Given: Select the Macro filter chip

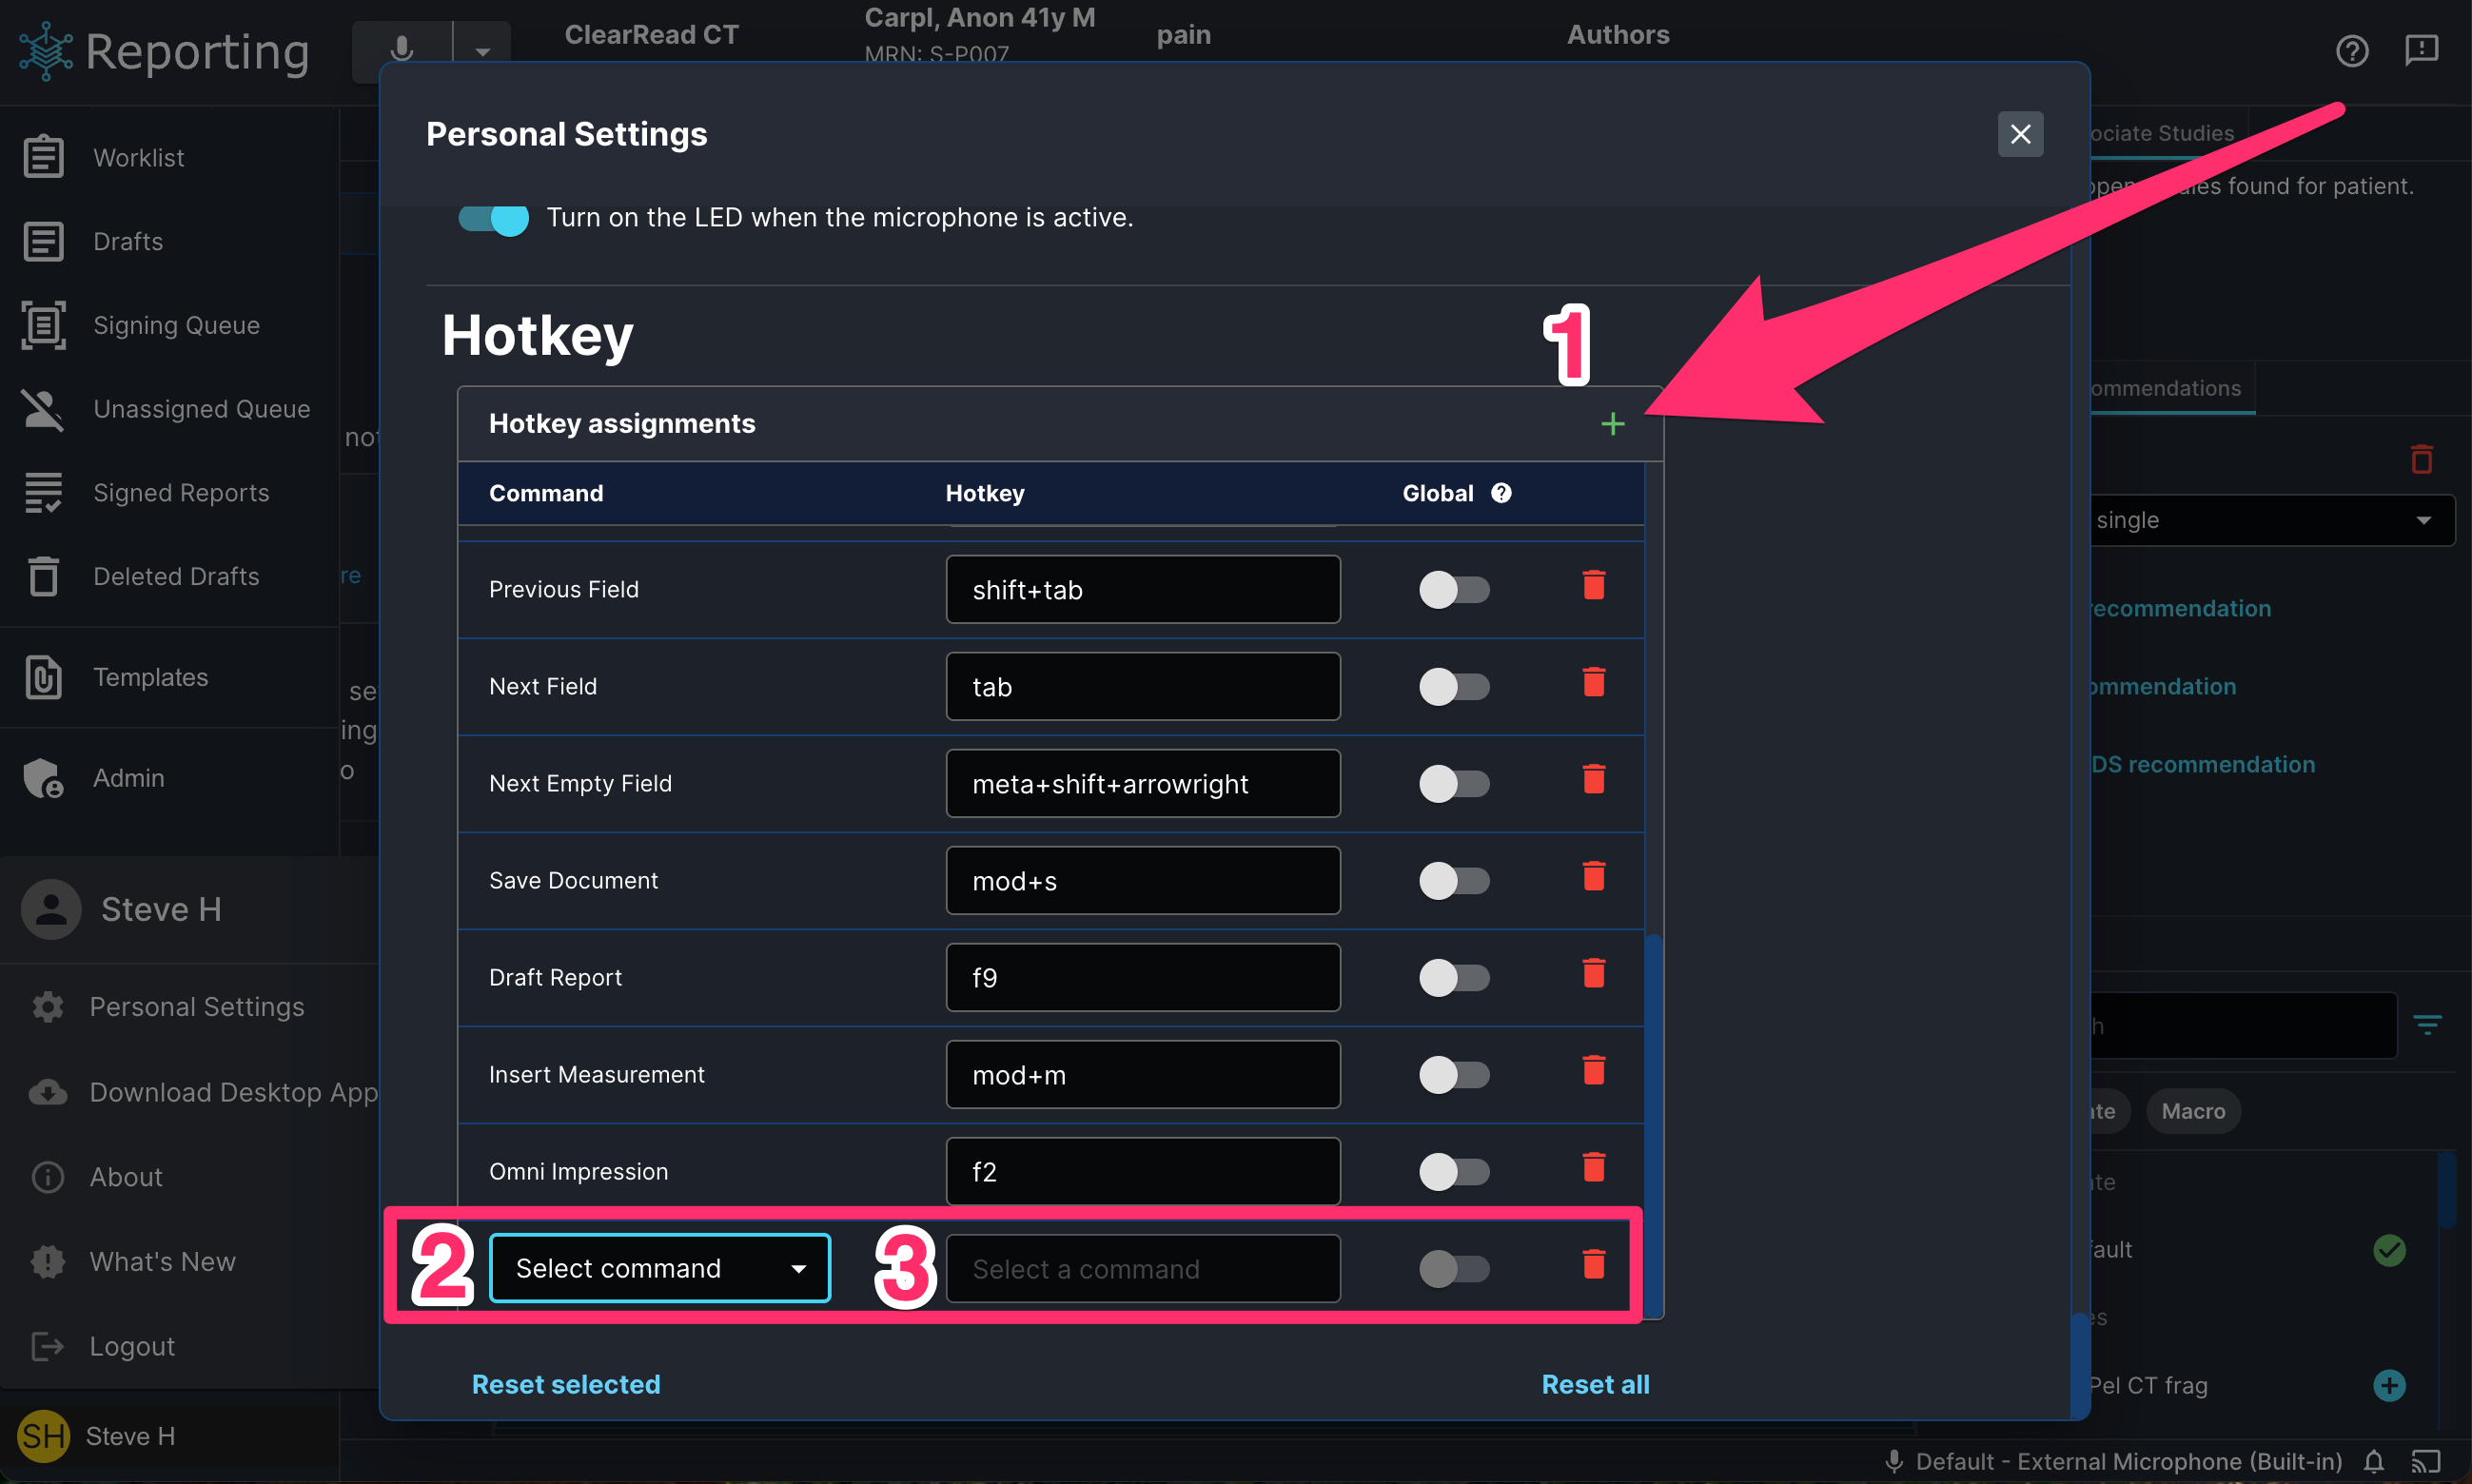Looking at the screenshot, I should [x=2193, y=1112].
